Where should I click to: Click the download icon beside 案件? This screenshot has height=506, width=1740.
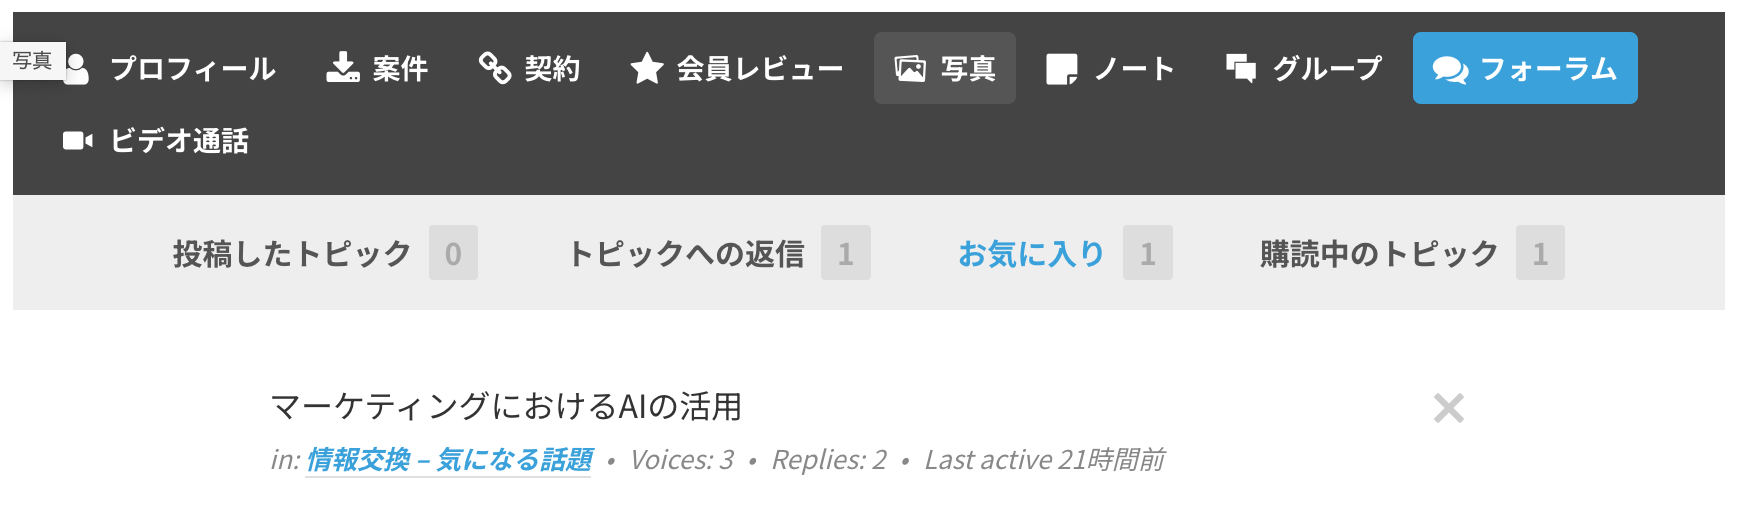343,68
